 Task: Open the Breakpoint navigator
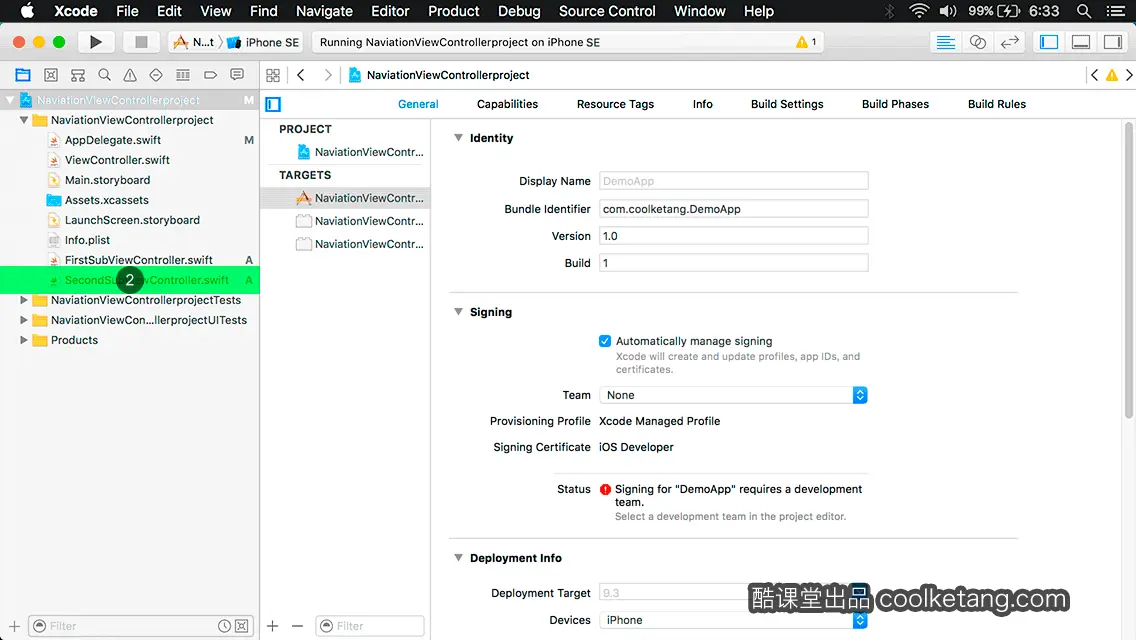pos(210,75)
